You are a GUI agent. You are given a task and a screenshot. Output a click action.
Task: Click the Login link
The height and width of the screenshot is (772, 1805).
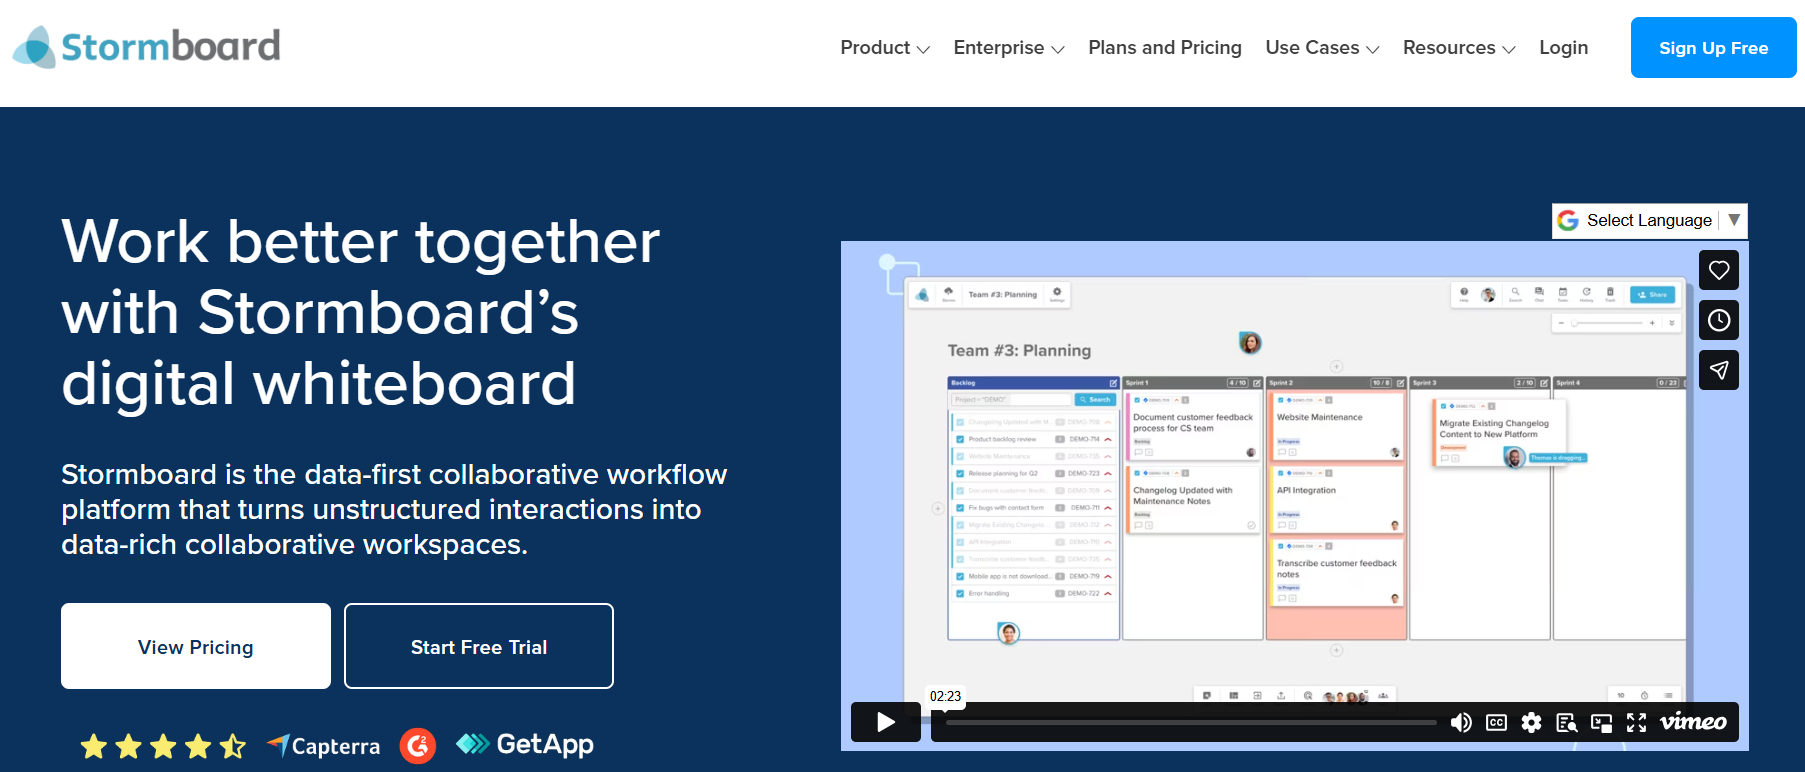pyautogui.click(x=1563, y=48)
